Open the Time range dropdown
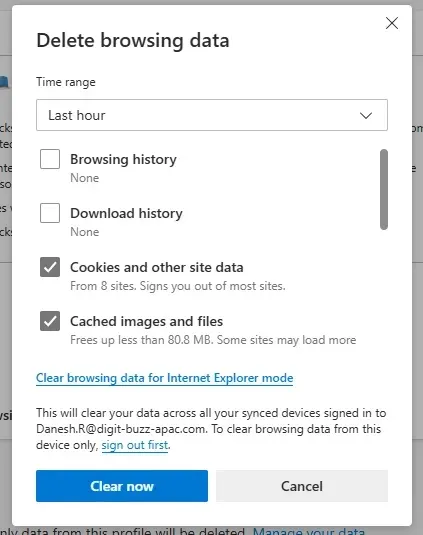Screen dimensions: 423x535 [x=212, y=115]
